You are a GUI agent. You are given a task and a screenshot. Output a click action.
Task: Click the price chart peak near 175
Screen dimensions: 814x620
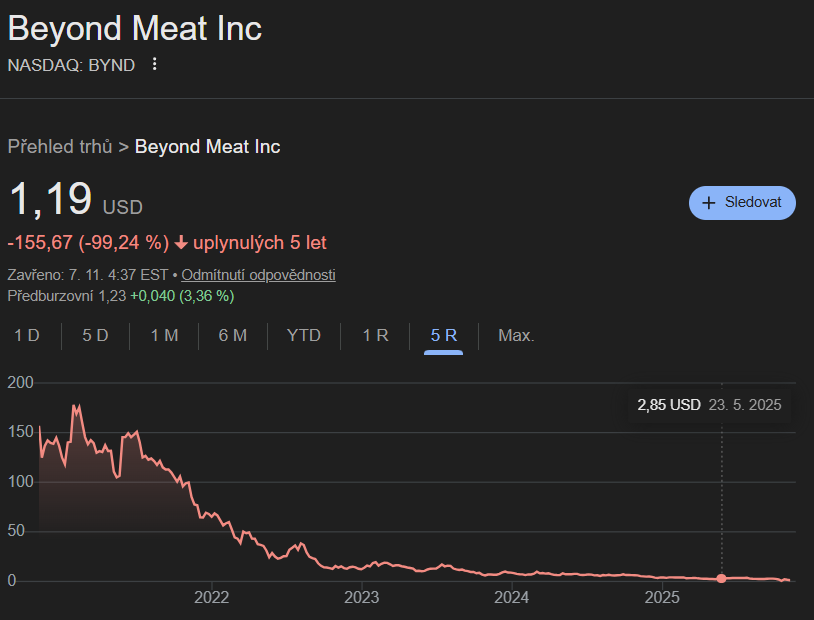74,406
